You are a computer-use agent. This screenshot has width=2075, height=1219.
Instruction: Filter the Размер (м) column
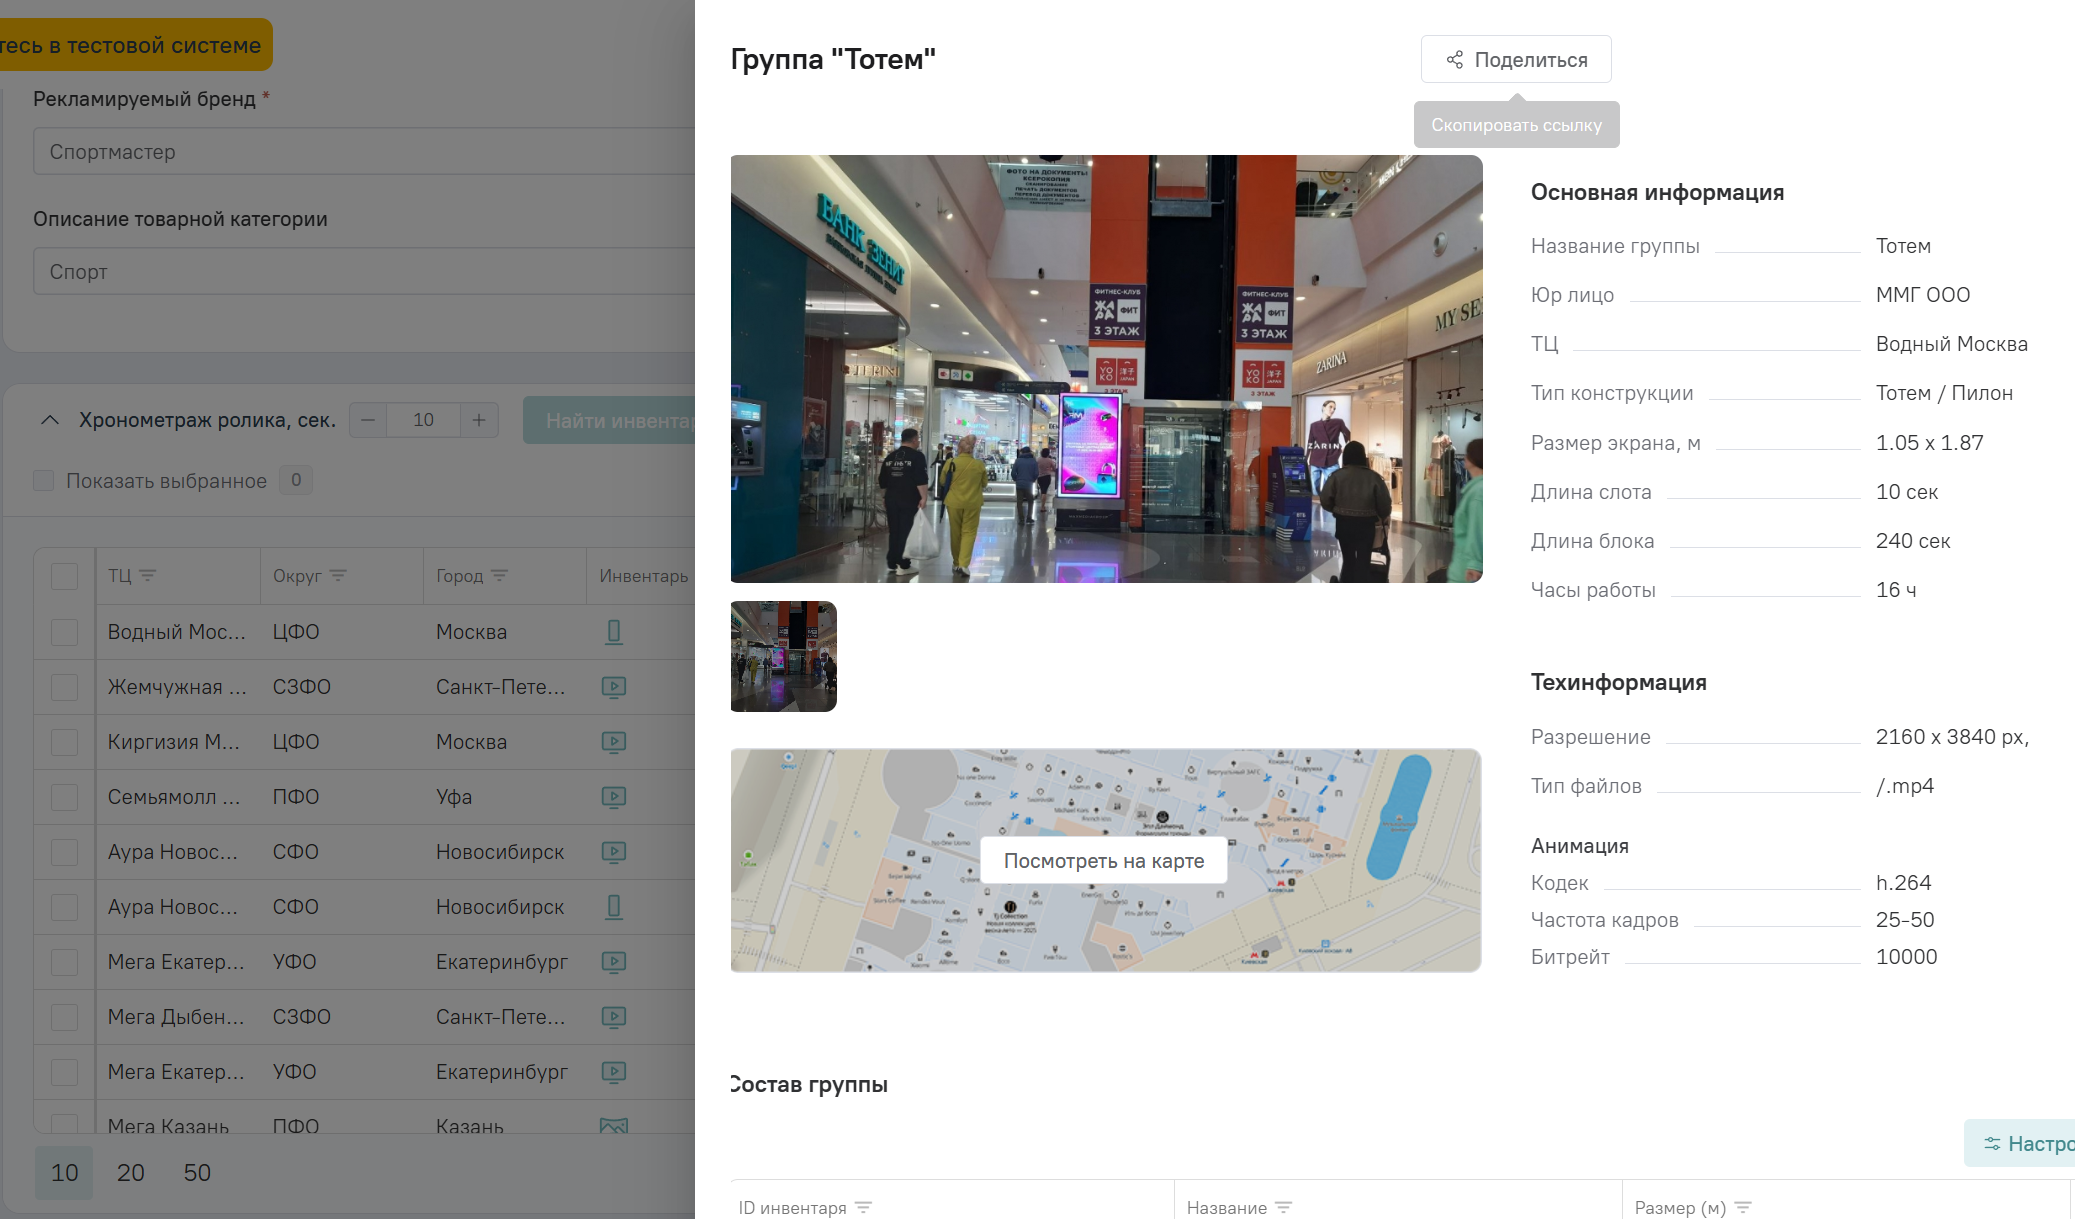[x=1743, y=1208]
